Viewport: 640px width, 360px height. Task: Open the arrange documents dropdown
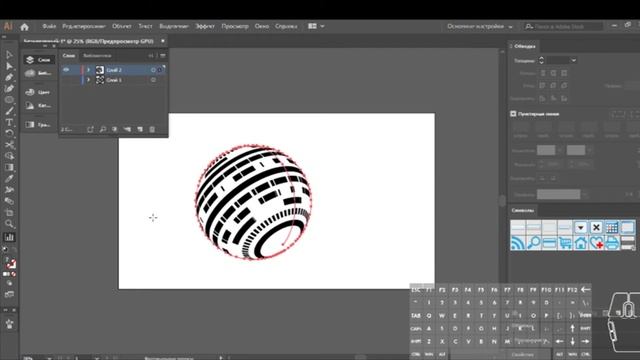click(x=316, y=26)
